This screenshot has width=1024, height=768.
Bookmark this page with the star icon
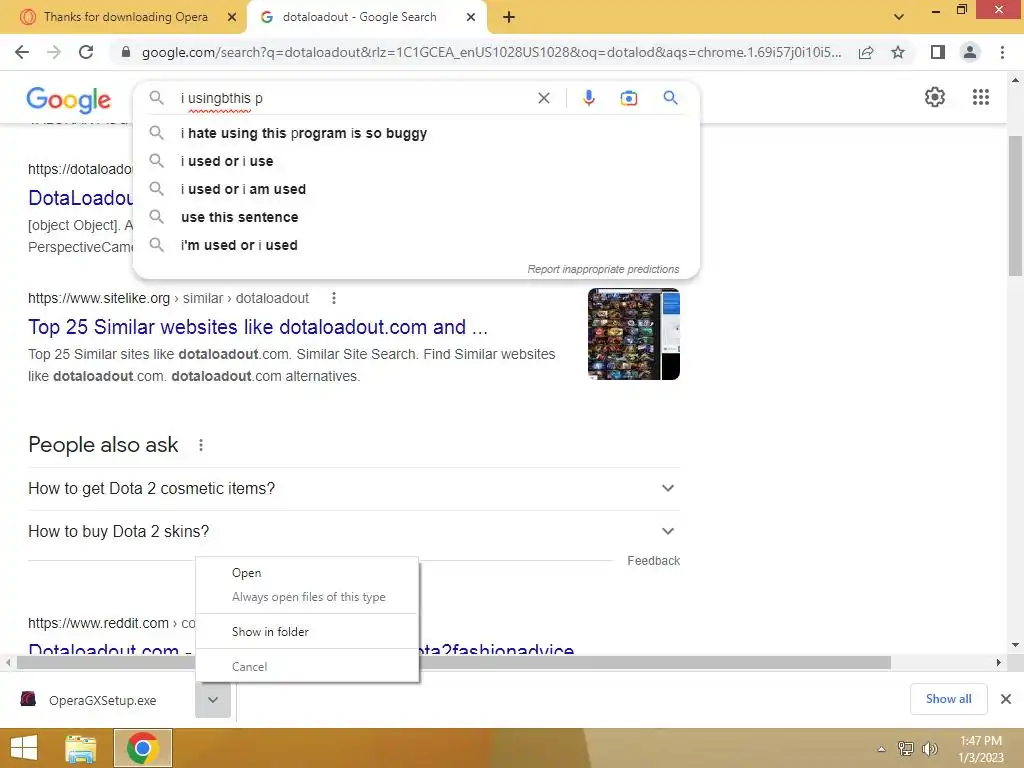(898, 52)
